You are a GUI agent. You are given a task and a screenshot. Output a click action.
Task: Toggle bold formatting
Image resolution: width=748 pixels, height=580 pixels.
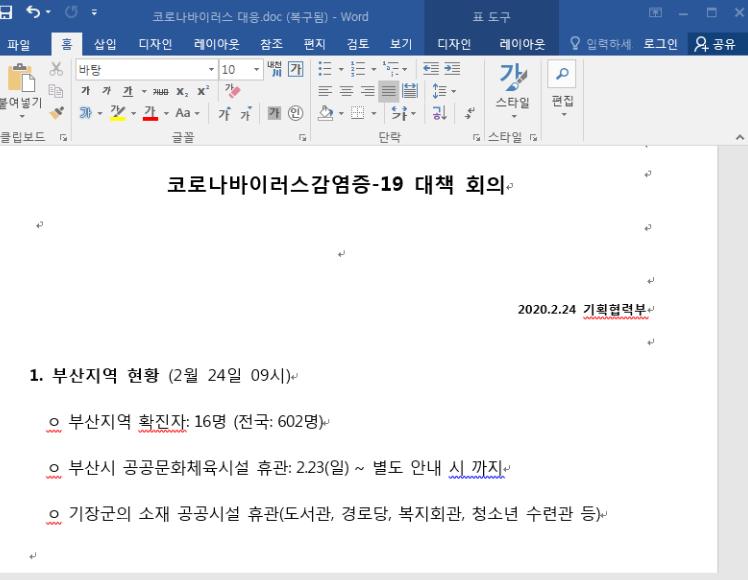tap(85, 91)
